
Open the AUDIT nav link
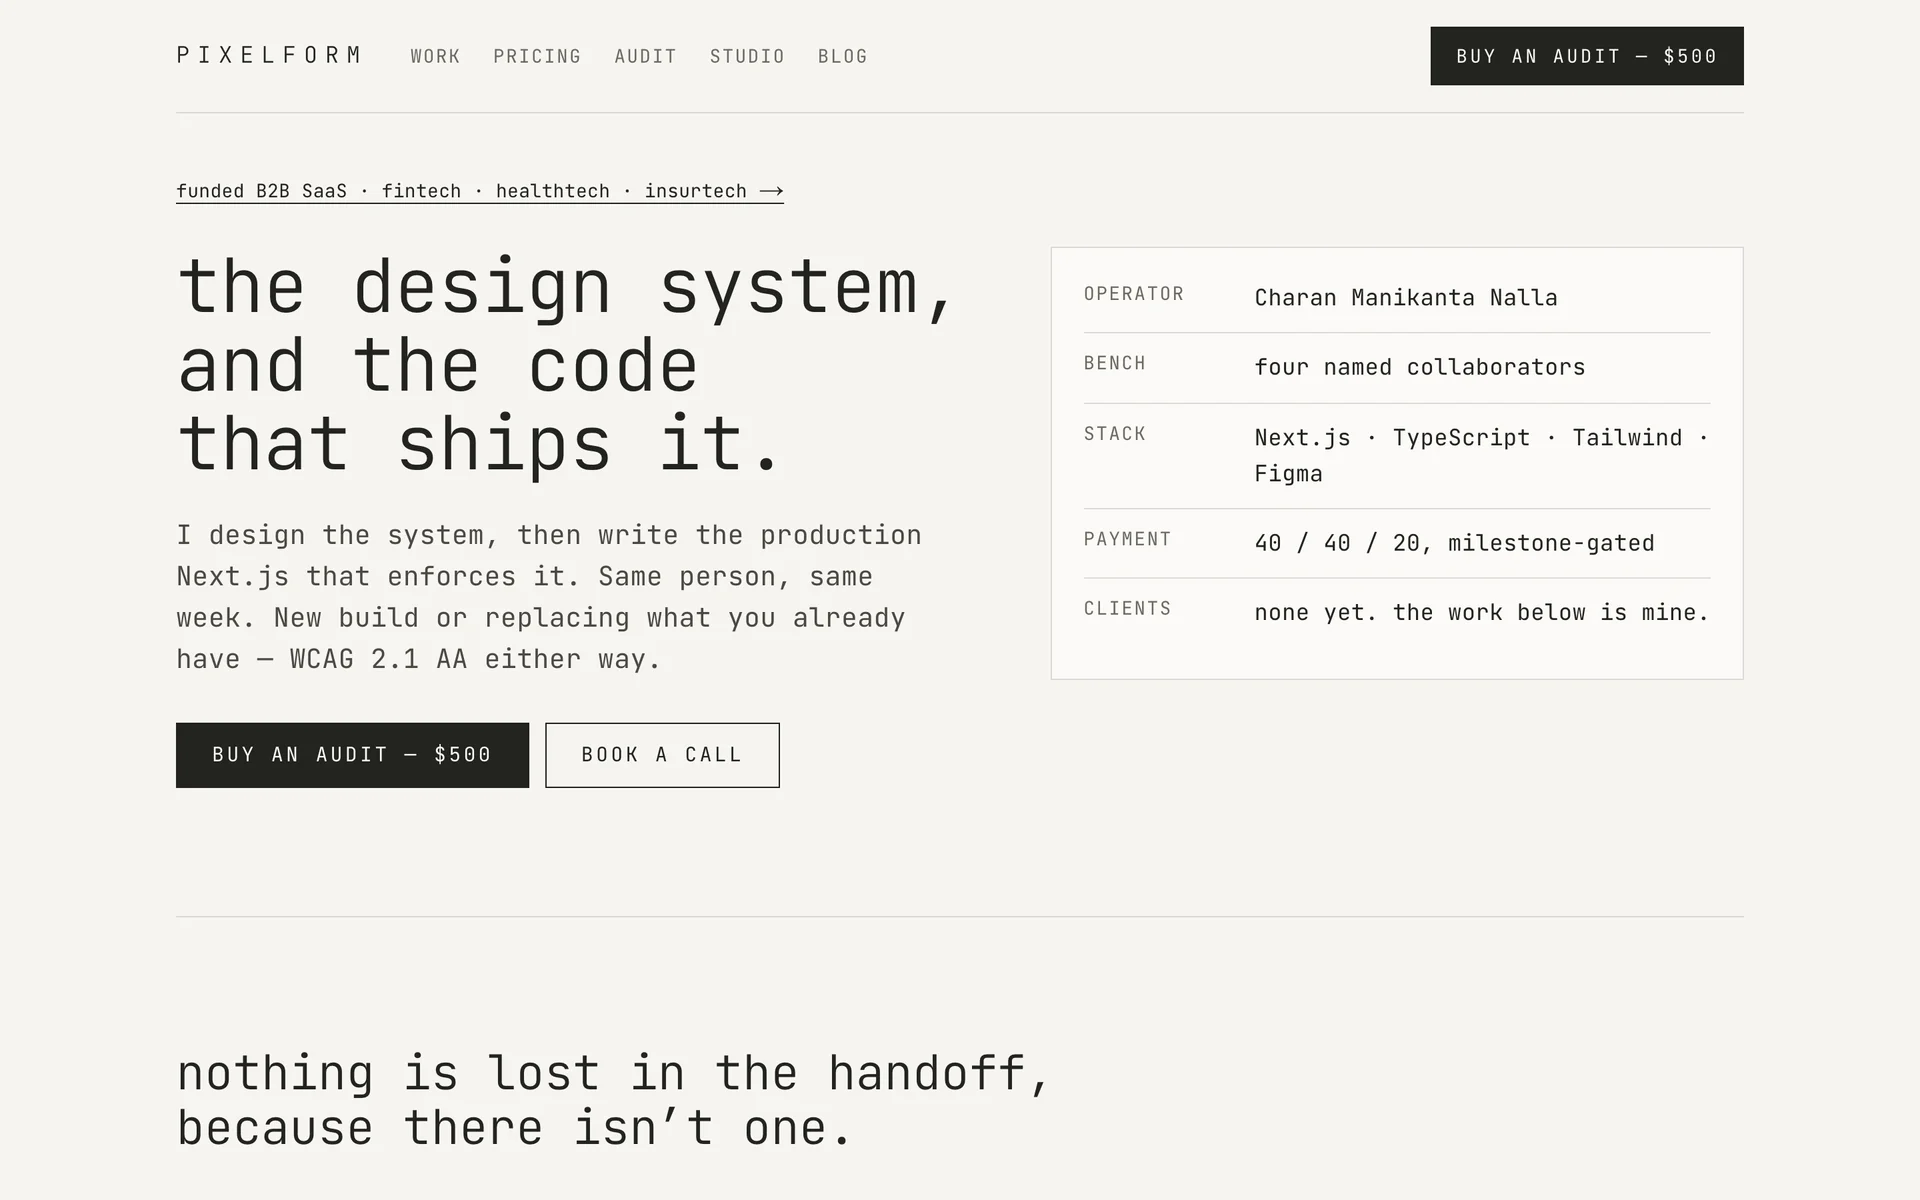click(x=645, y=56)
